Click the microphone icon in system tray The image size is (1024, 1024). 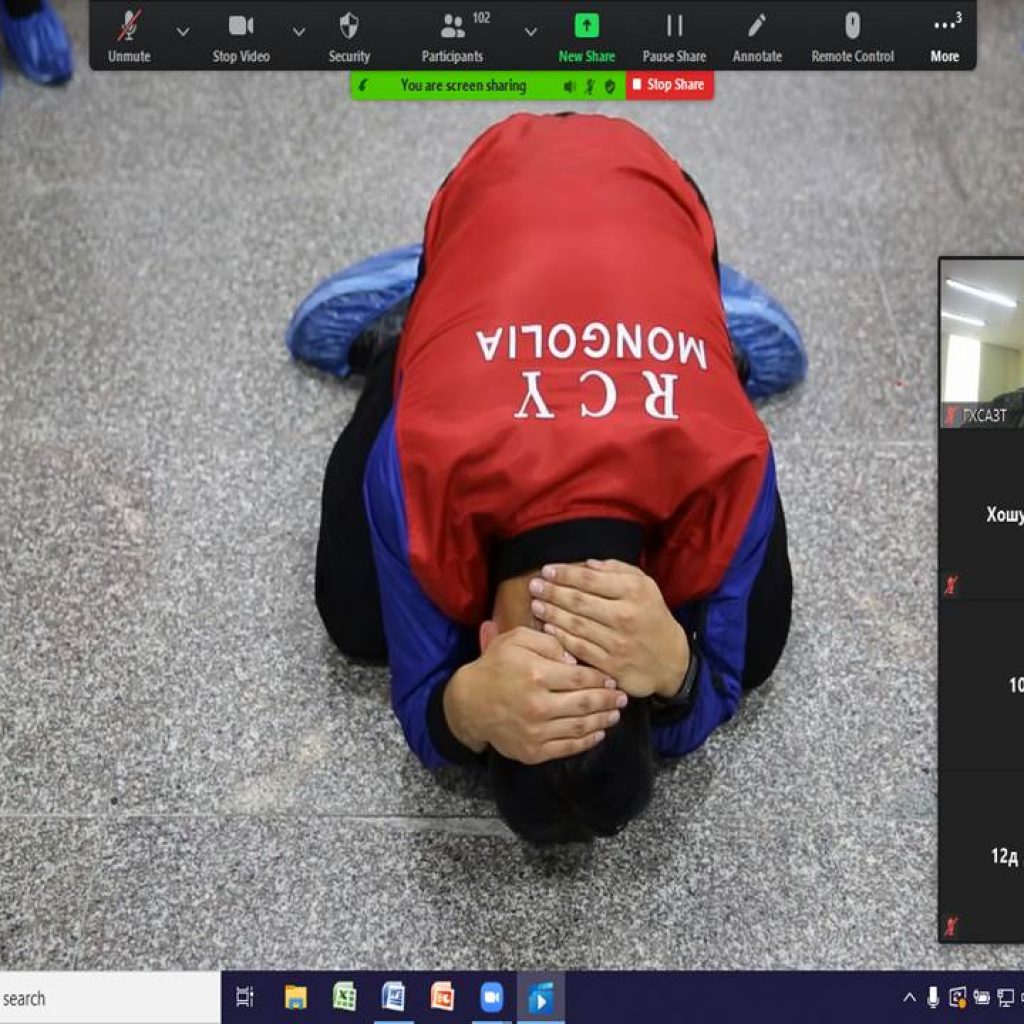point(933,997)
